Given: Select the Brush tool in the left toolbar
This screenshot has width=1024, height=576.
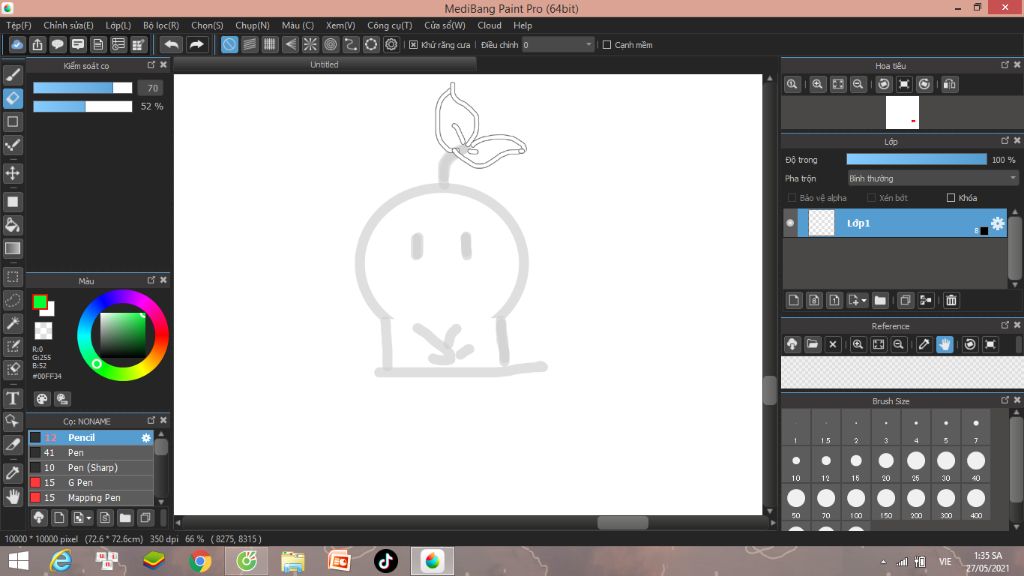Looking at the screenshot, I should 12,75.
